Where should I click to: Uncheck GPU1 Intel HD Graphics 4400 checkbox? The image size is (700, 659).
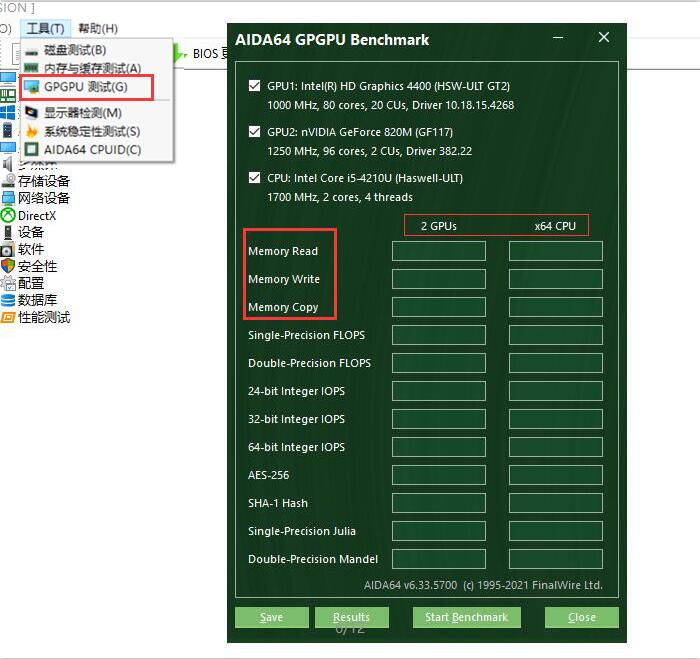pos(255,86)
